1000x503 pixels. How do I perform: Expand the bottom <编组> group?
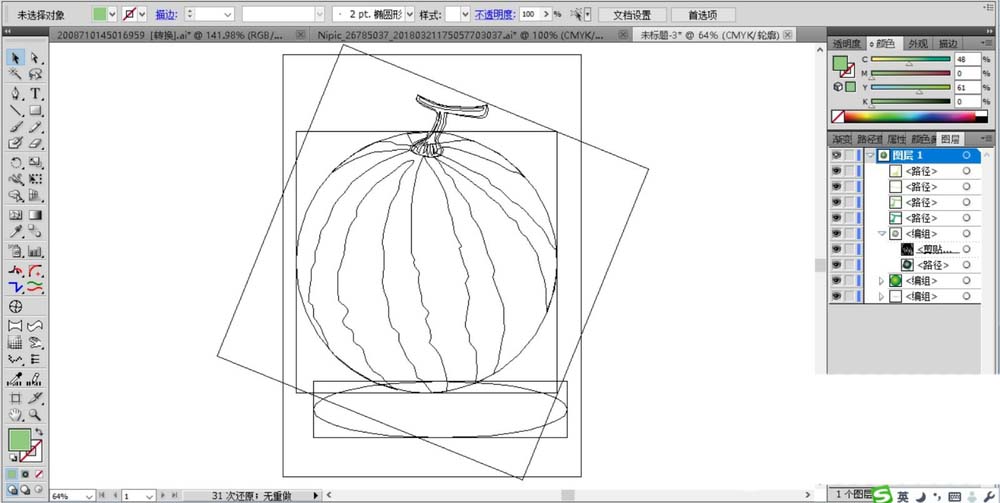[x=882, y=296]
